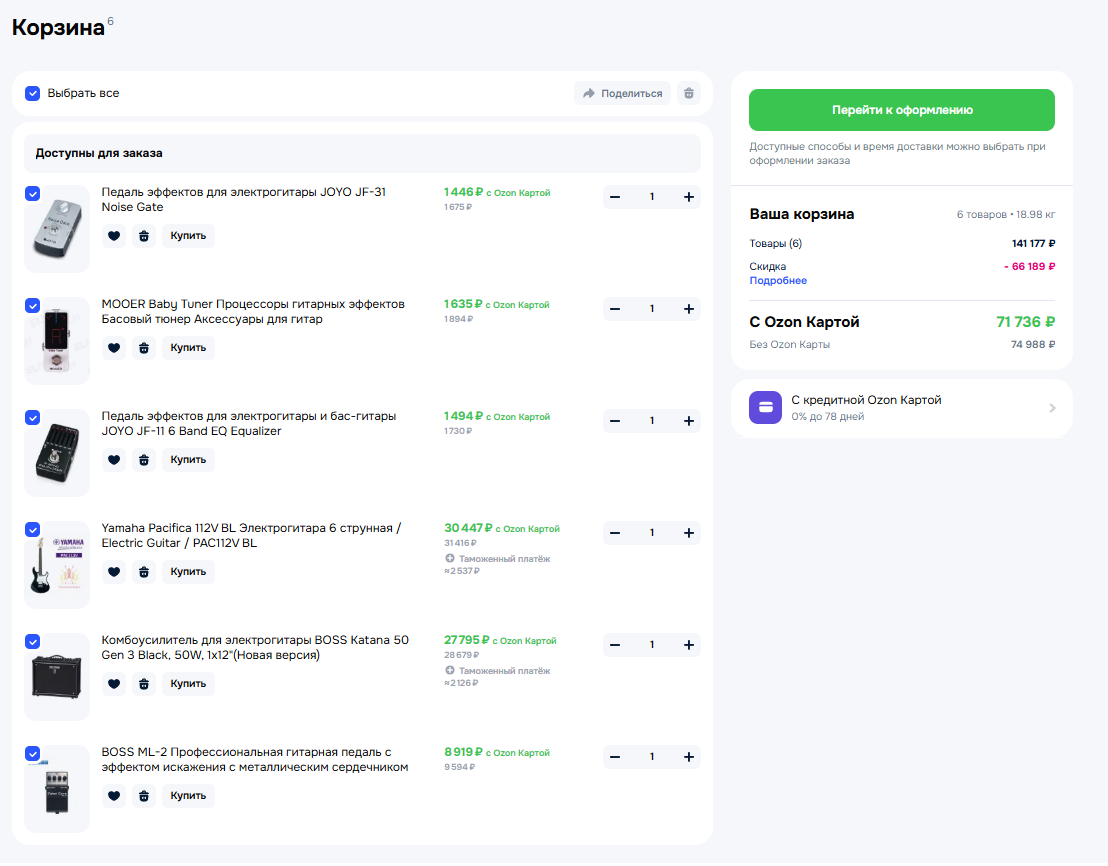The image size is (1108, 866).
Task: Uncheck the JOYO JF-31 Noise Gate item
Action: click(32, 194)
